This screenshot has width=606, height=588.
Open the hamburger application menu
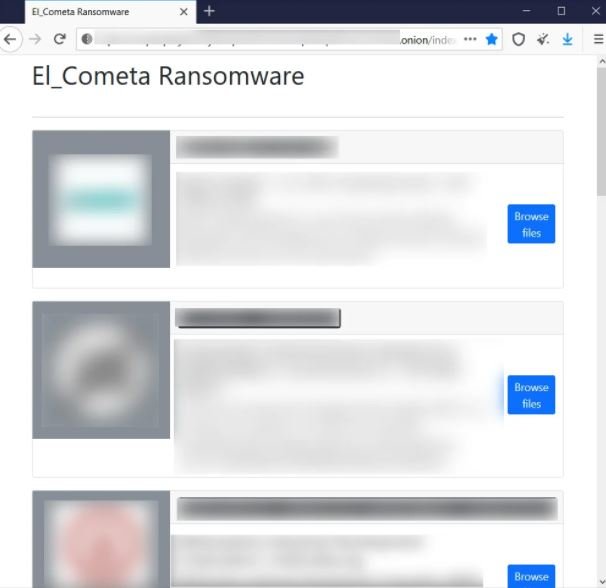tap(598, 39)
